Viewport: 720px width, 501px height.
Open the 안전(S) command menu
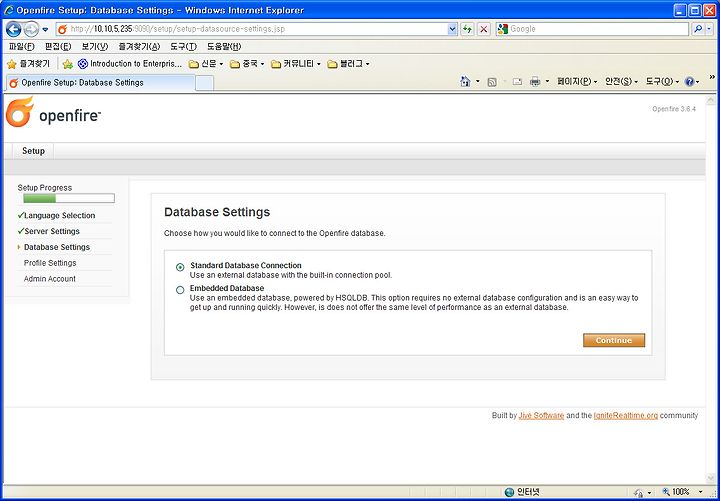point(621,82)
